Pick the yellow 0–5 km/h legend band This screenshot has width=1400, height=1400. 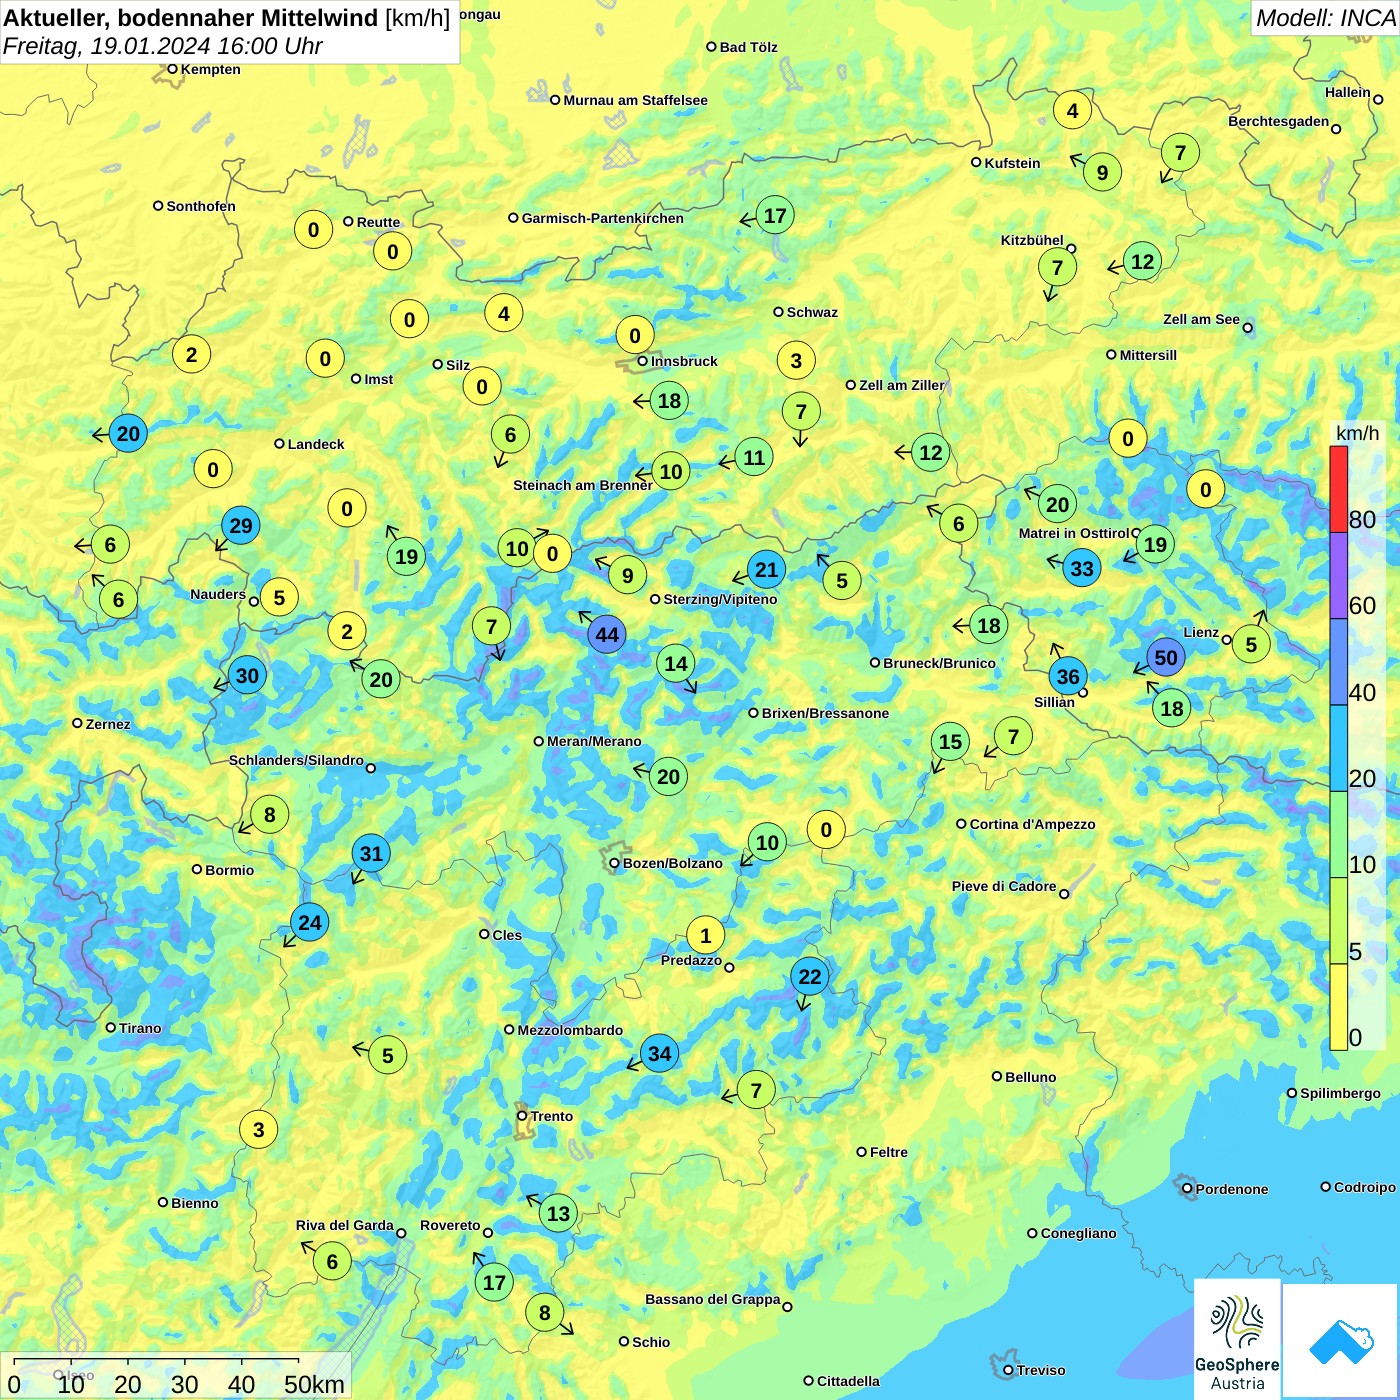pos(1338,1007)
